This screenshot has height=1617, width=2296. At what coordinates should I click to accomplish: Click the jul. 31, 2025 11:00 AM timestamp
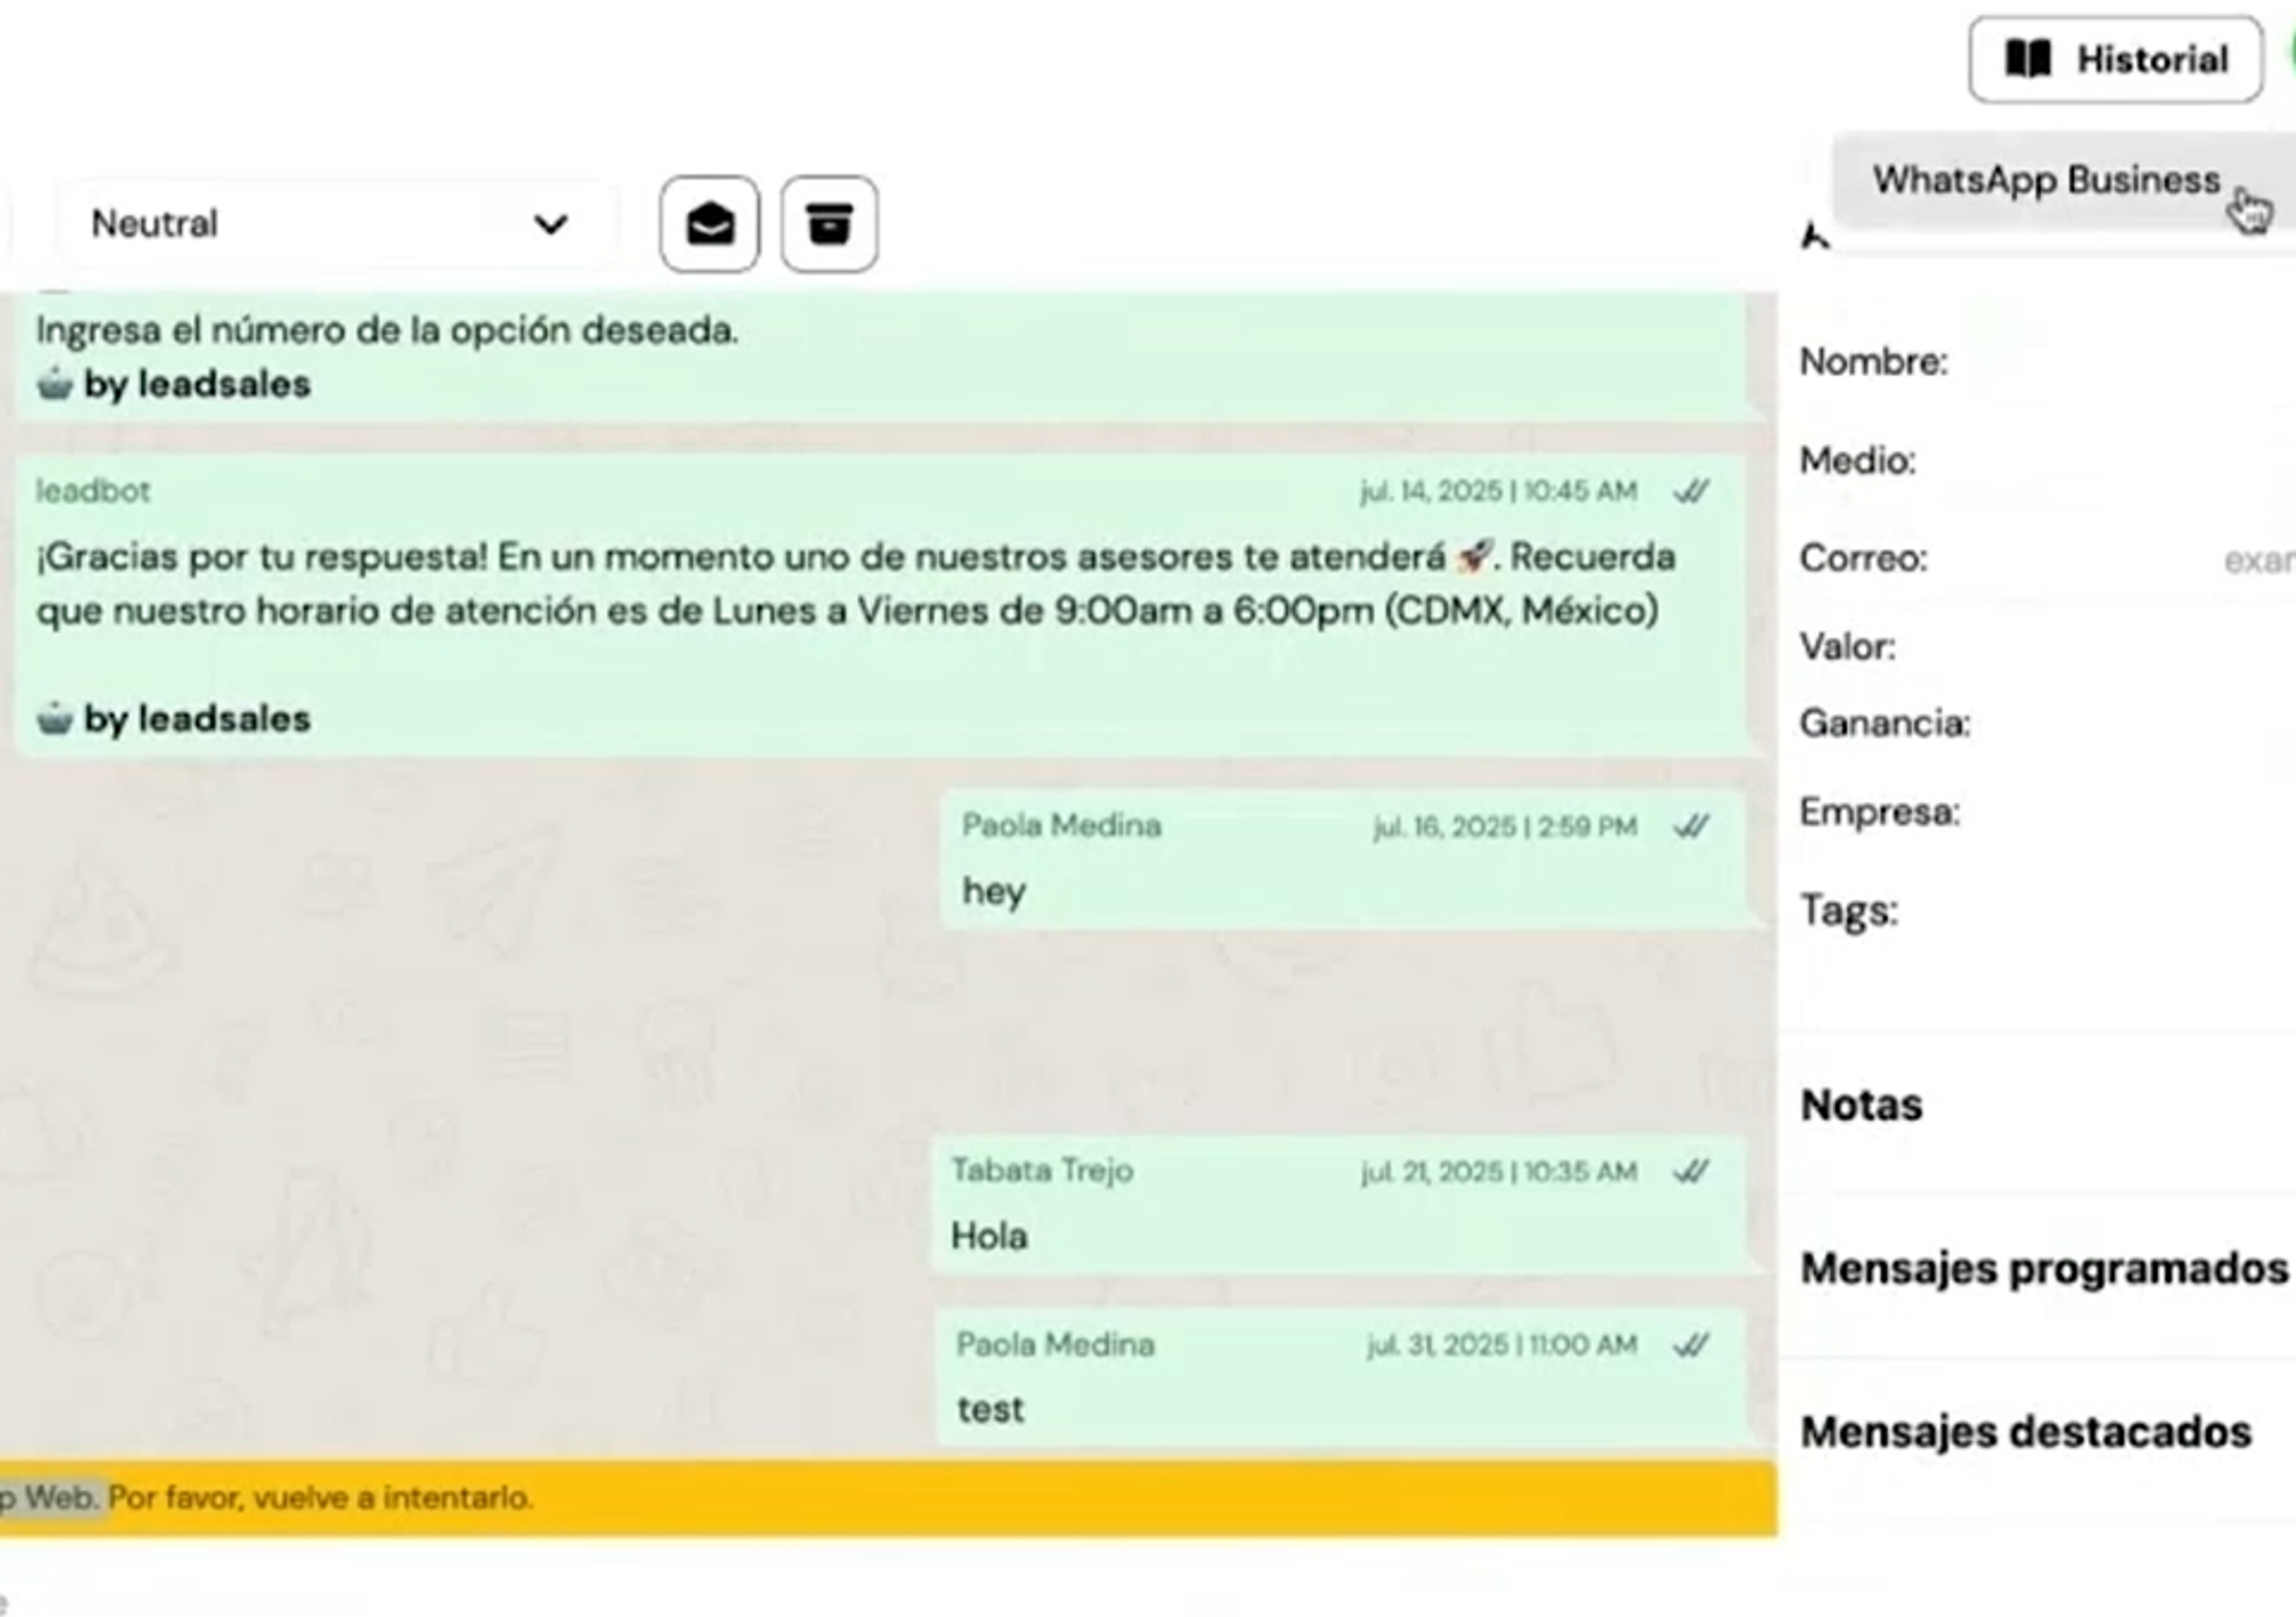pos(1502,1345)
